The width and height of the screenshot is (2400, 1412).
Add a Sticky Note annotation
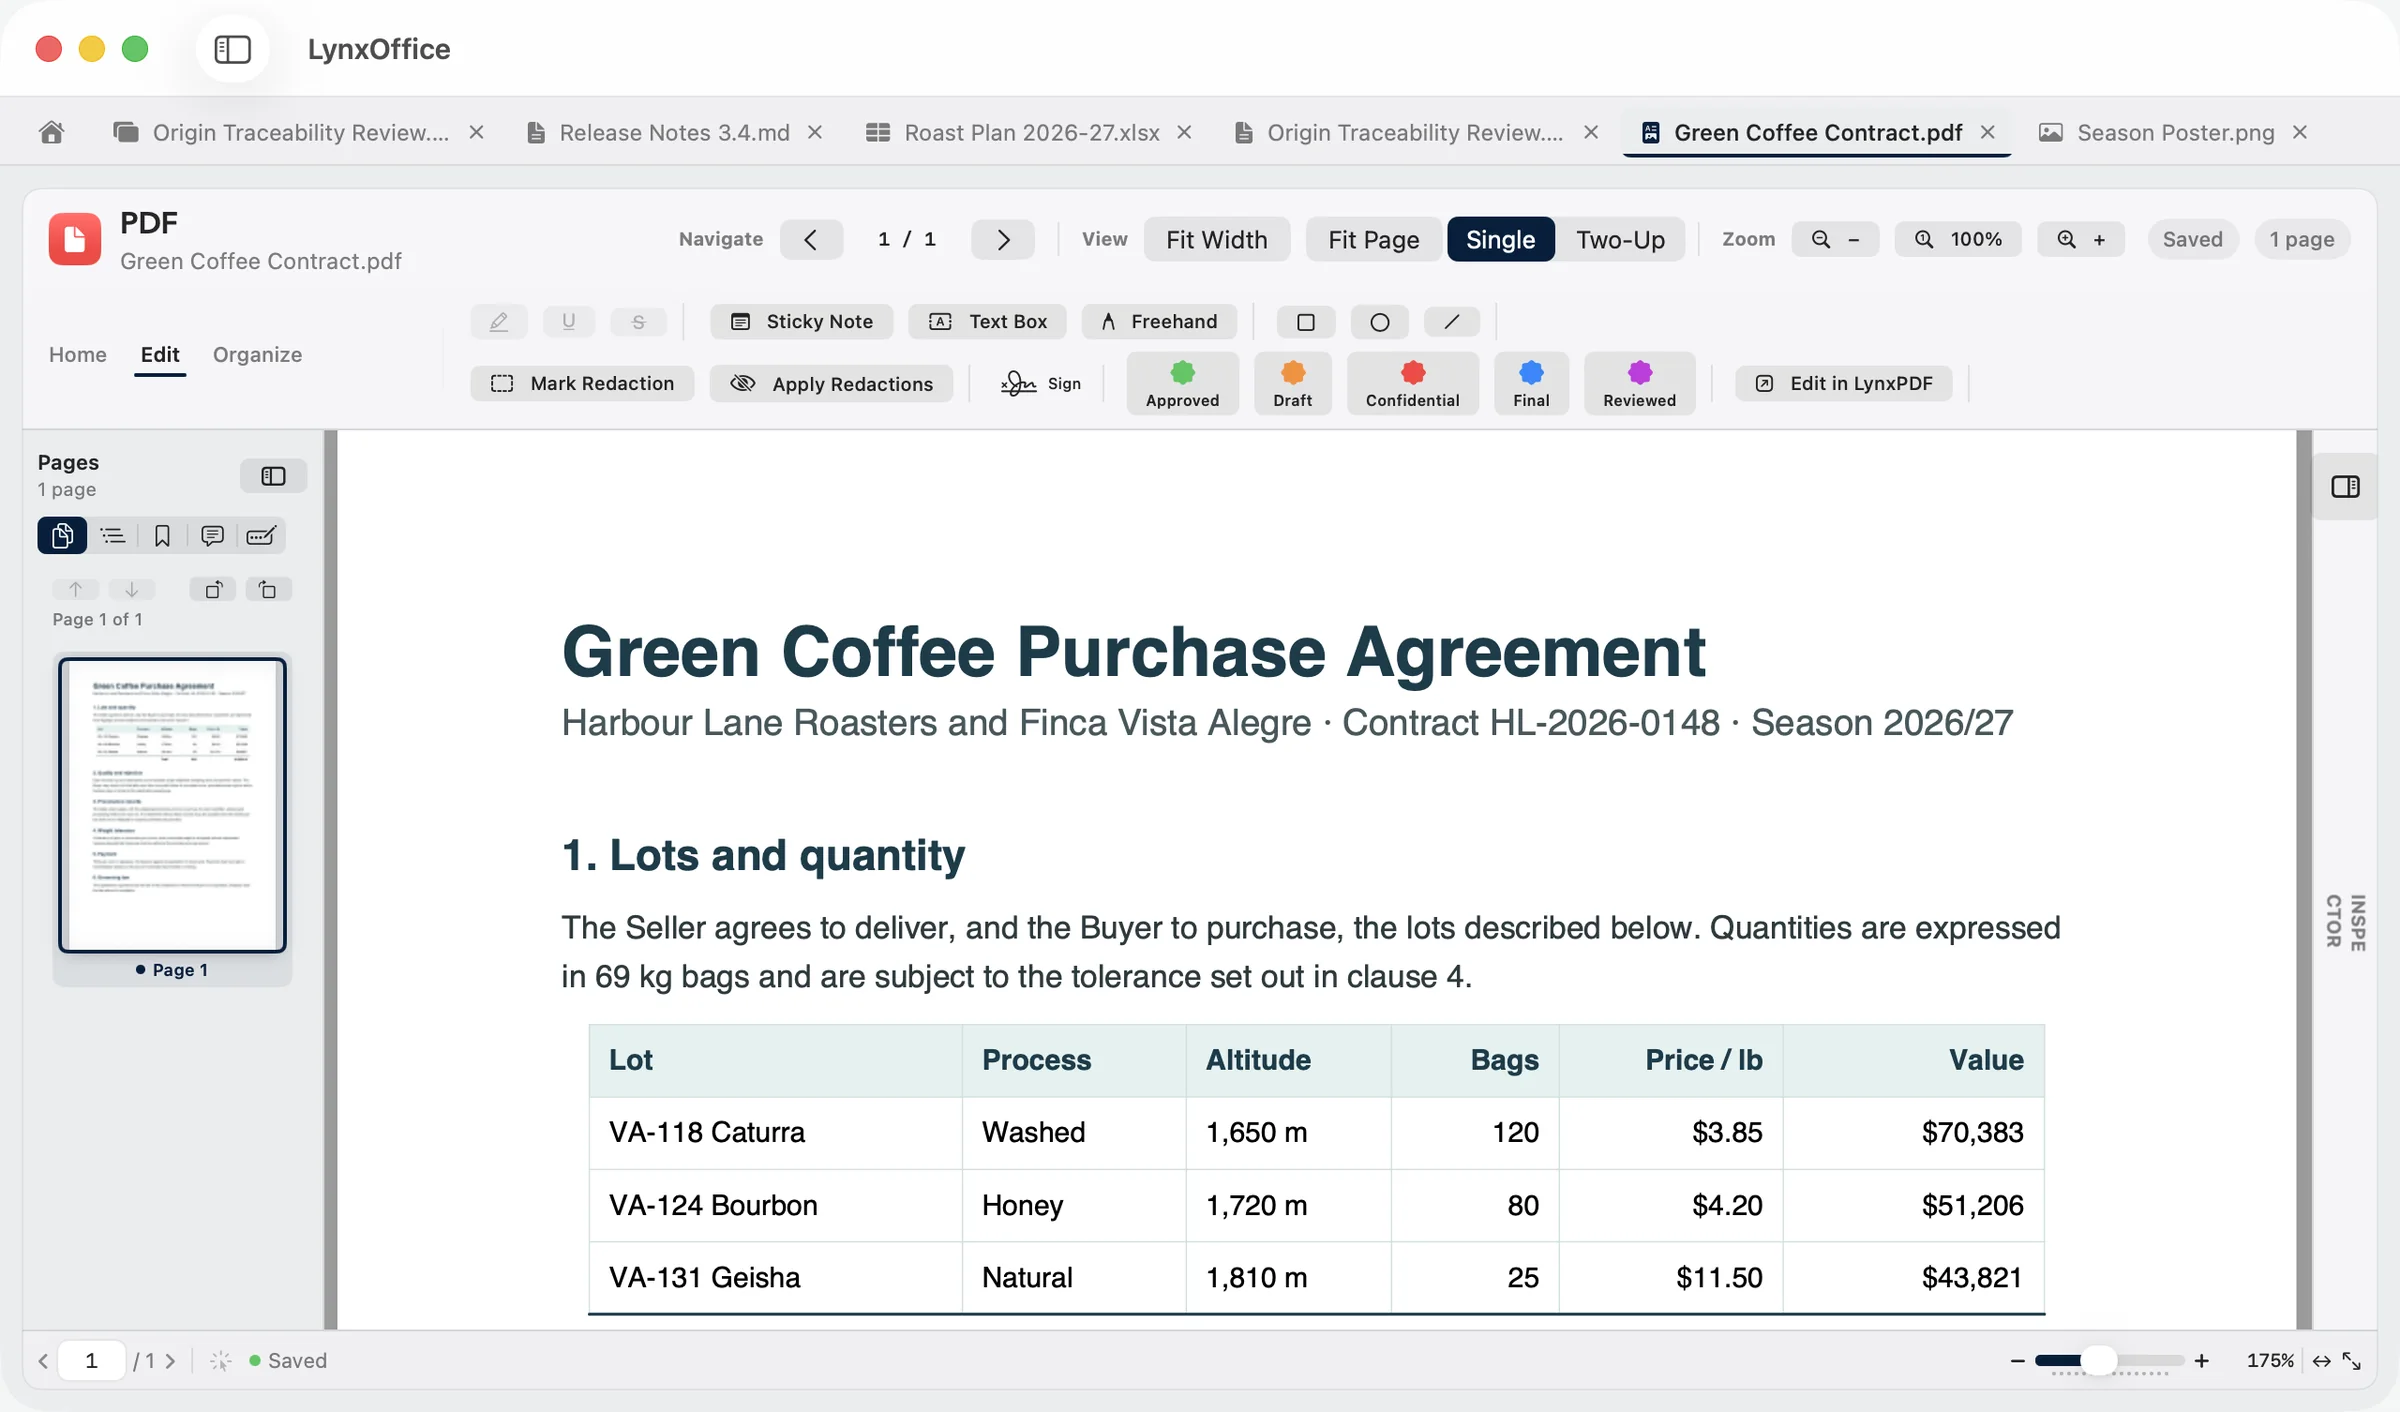802,321
